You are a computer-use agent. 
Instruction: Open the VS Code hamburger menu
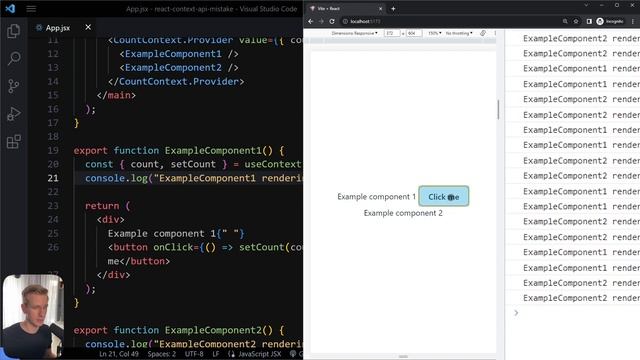[x=31, y=9]
